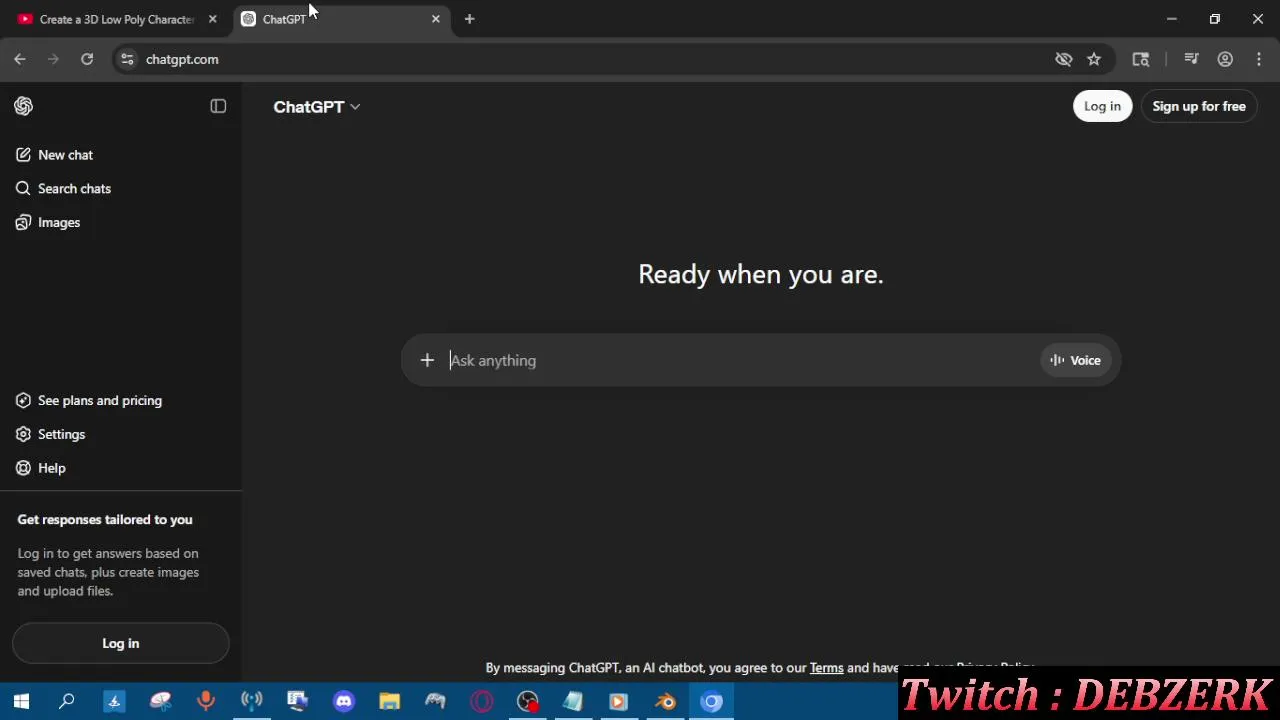Open File Explorer from the taskbar
The height and width of the screenshot is (720, 1280).
click(390, 701)
